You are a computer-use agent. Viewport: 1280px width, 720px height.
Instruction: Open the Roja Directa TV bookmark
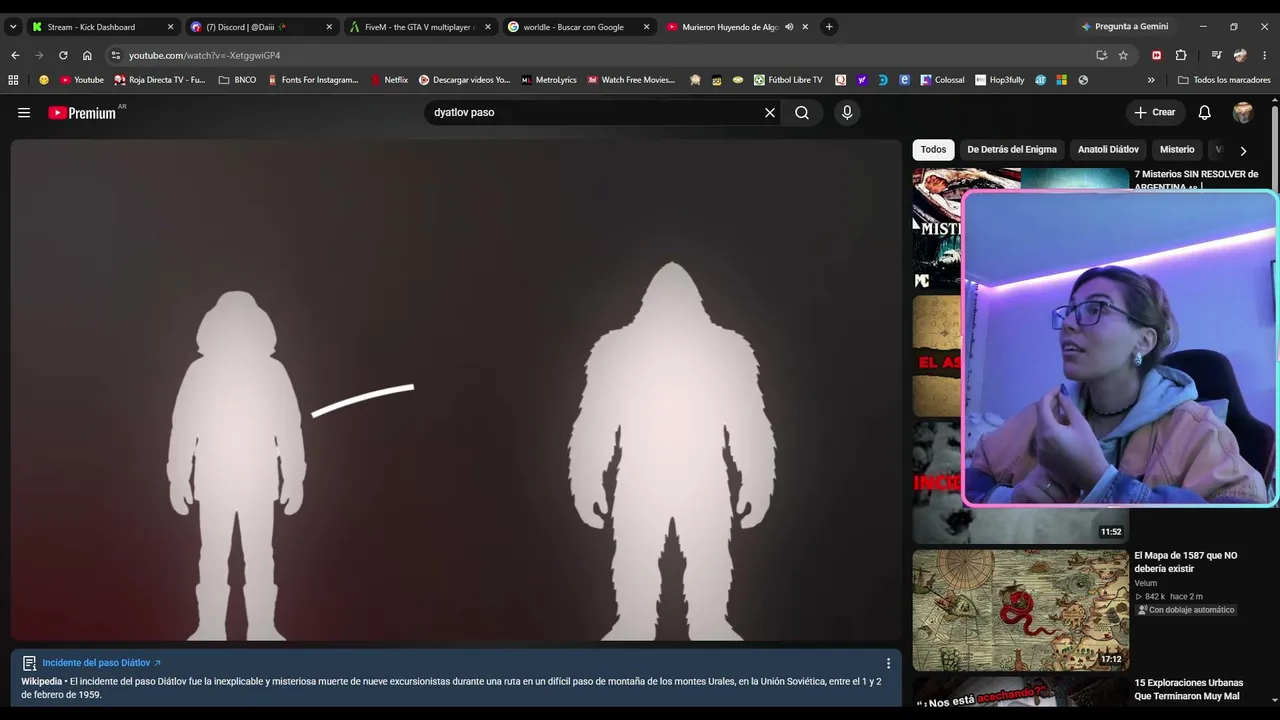(x=160, y=80)
